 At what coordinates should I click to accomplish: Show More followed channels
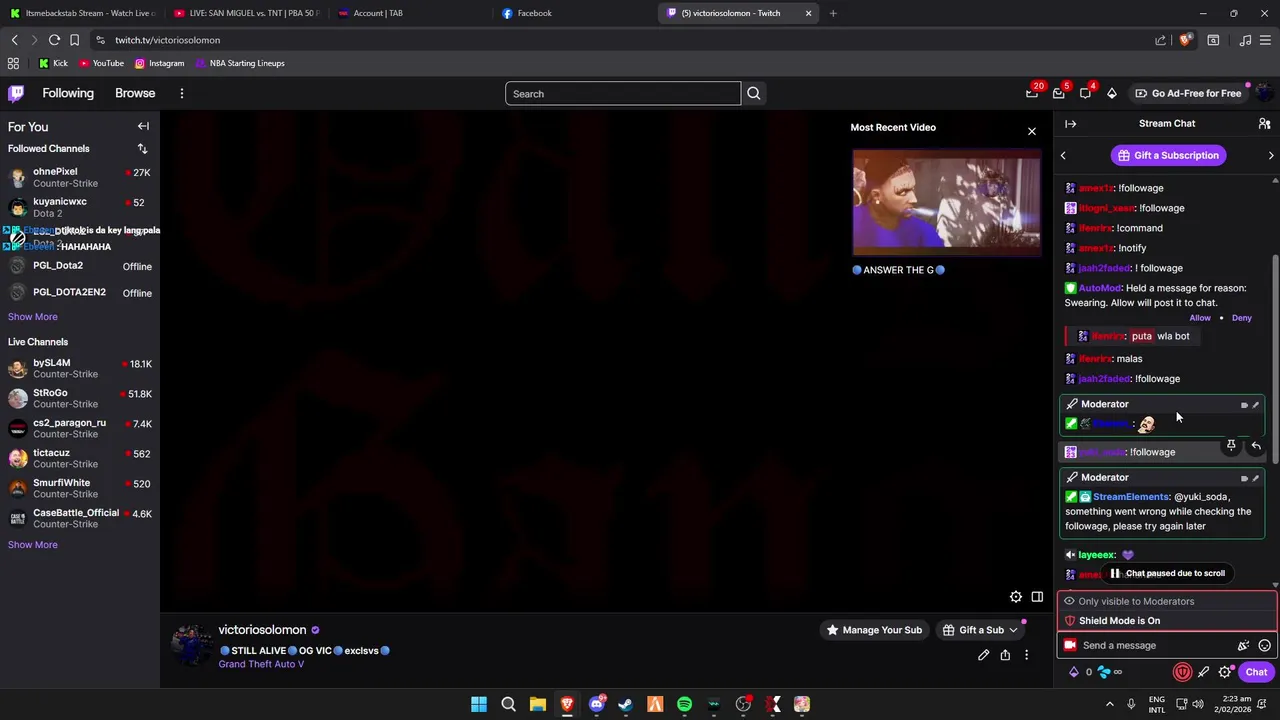pos(33,317)
